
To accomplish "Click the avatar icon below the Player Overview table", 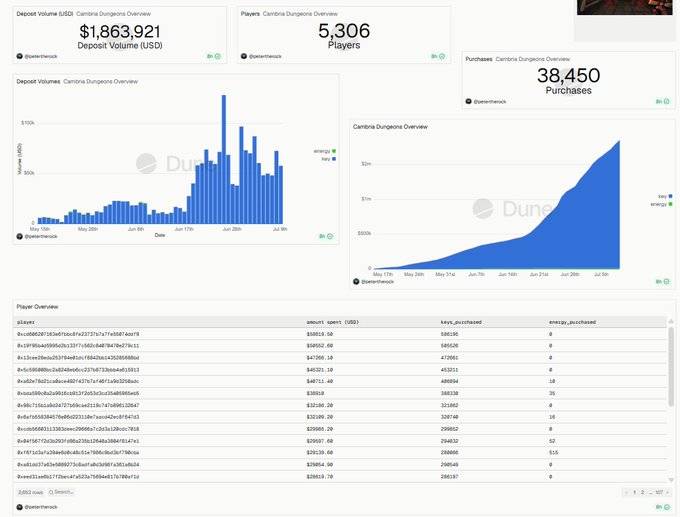I will point(20,507).
